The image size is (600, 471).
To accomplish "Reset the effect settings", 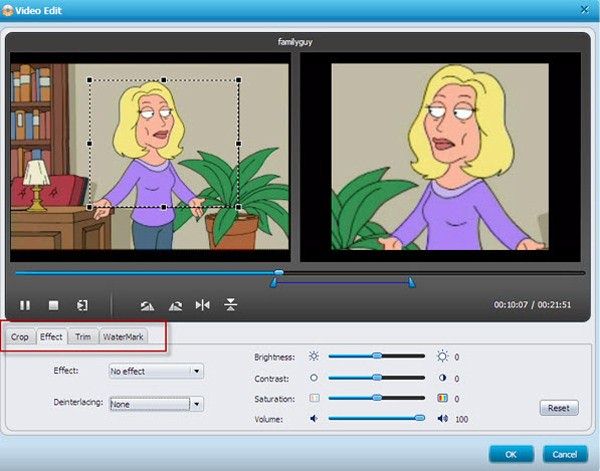I will click(559, 408).
